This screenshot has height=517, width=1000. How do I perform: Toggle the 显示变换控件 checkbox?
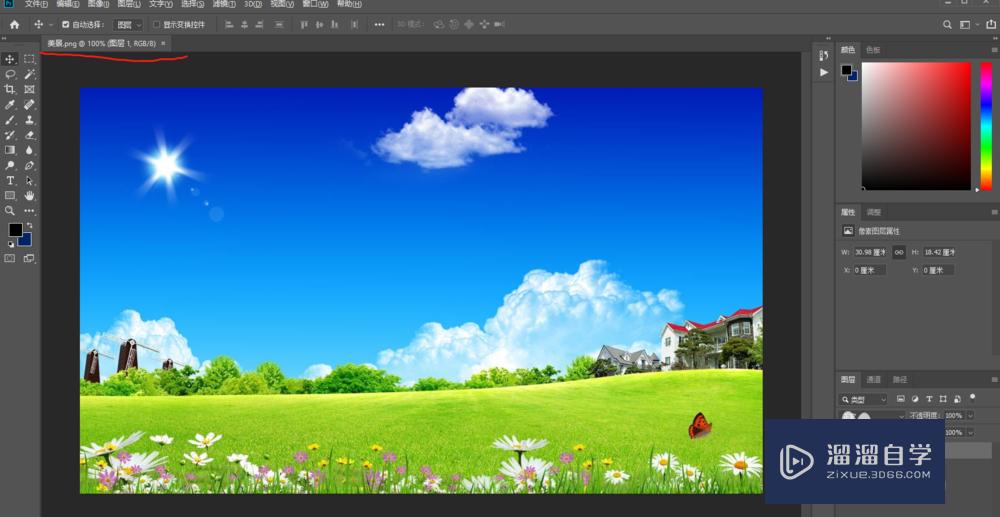(156, 25)
